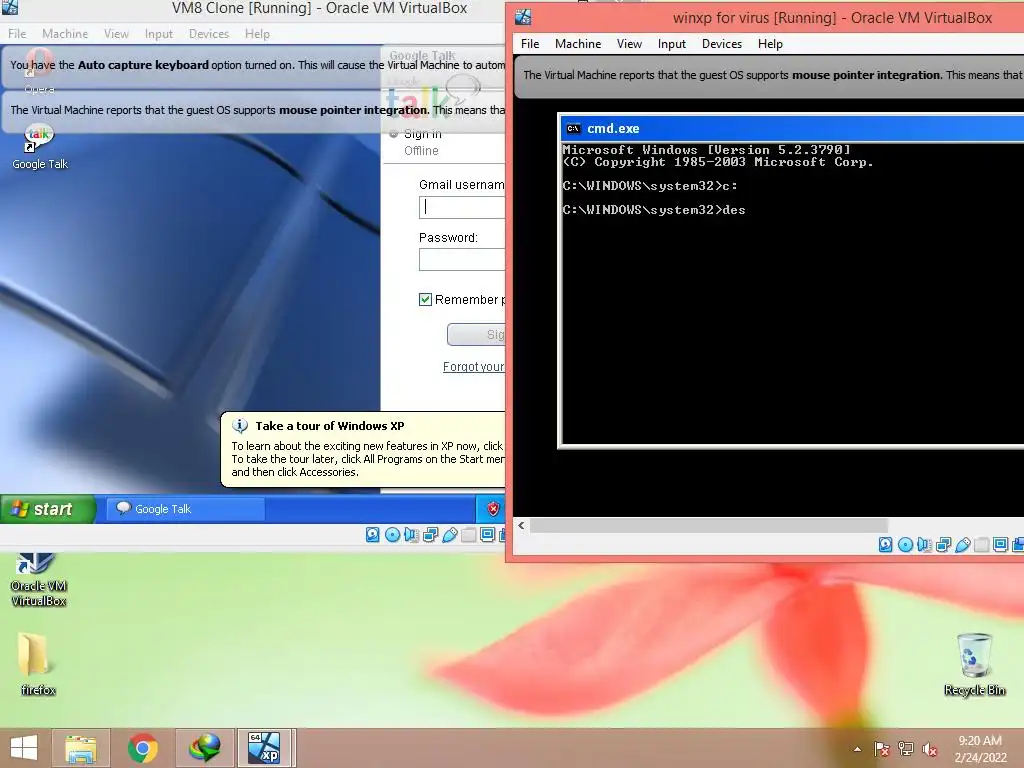Click the C:\WINDOWS\system32>des command line
1024x768 pixels.
click(654, 210)
